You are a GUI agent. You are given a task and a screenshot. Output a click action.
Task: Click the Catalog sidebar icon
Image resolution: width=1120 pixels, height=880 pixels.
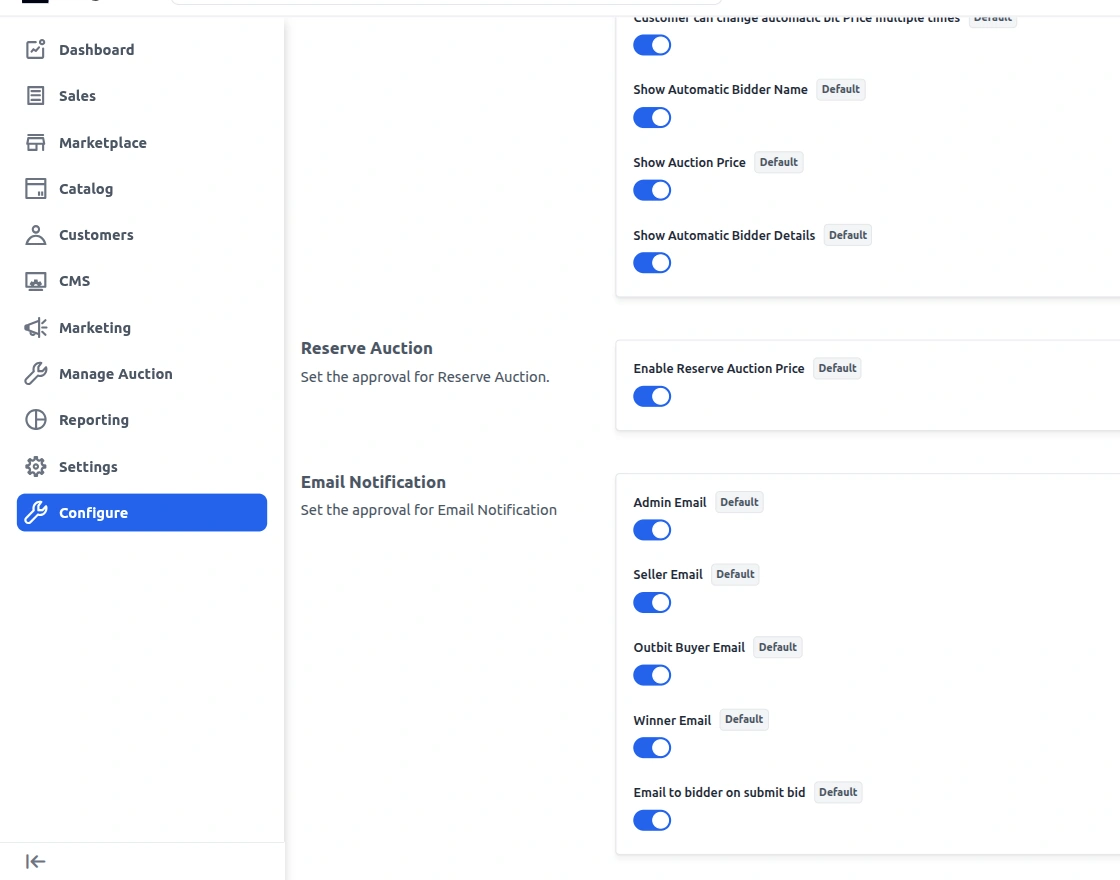point(34,188)
